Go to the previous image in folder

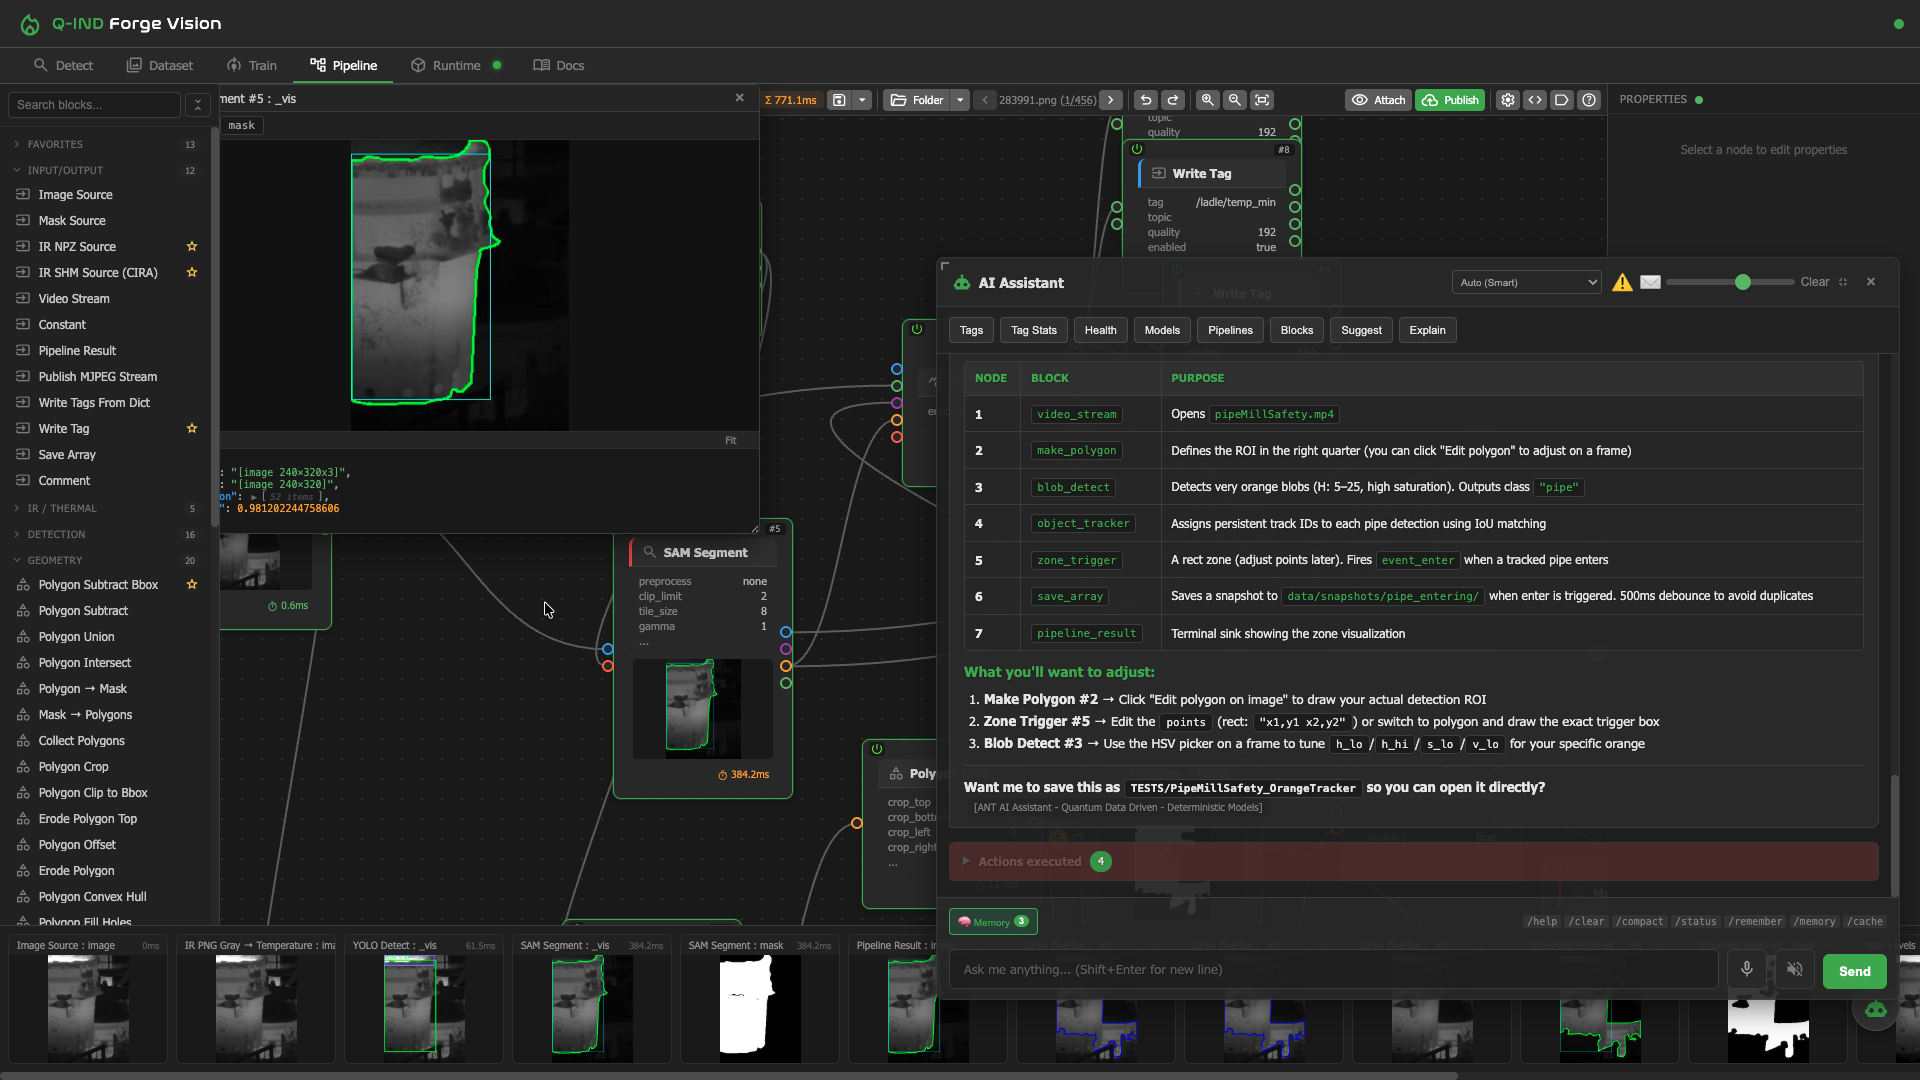pyautogui.click(x=985, y=100)
